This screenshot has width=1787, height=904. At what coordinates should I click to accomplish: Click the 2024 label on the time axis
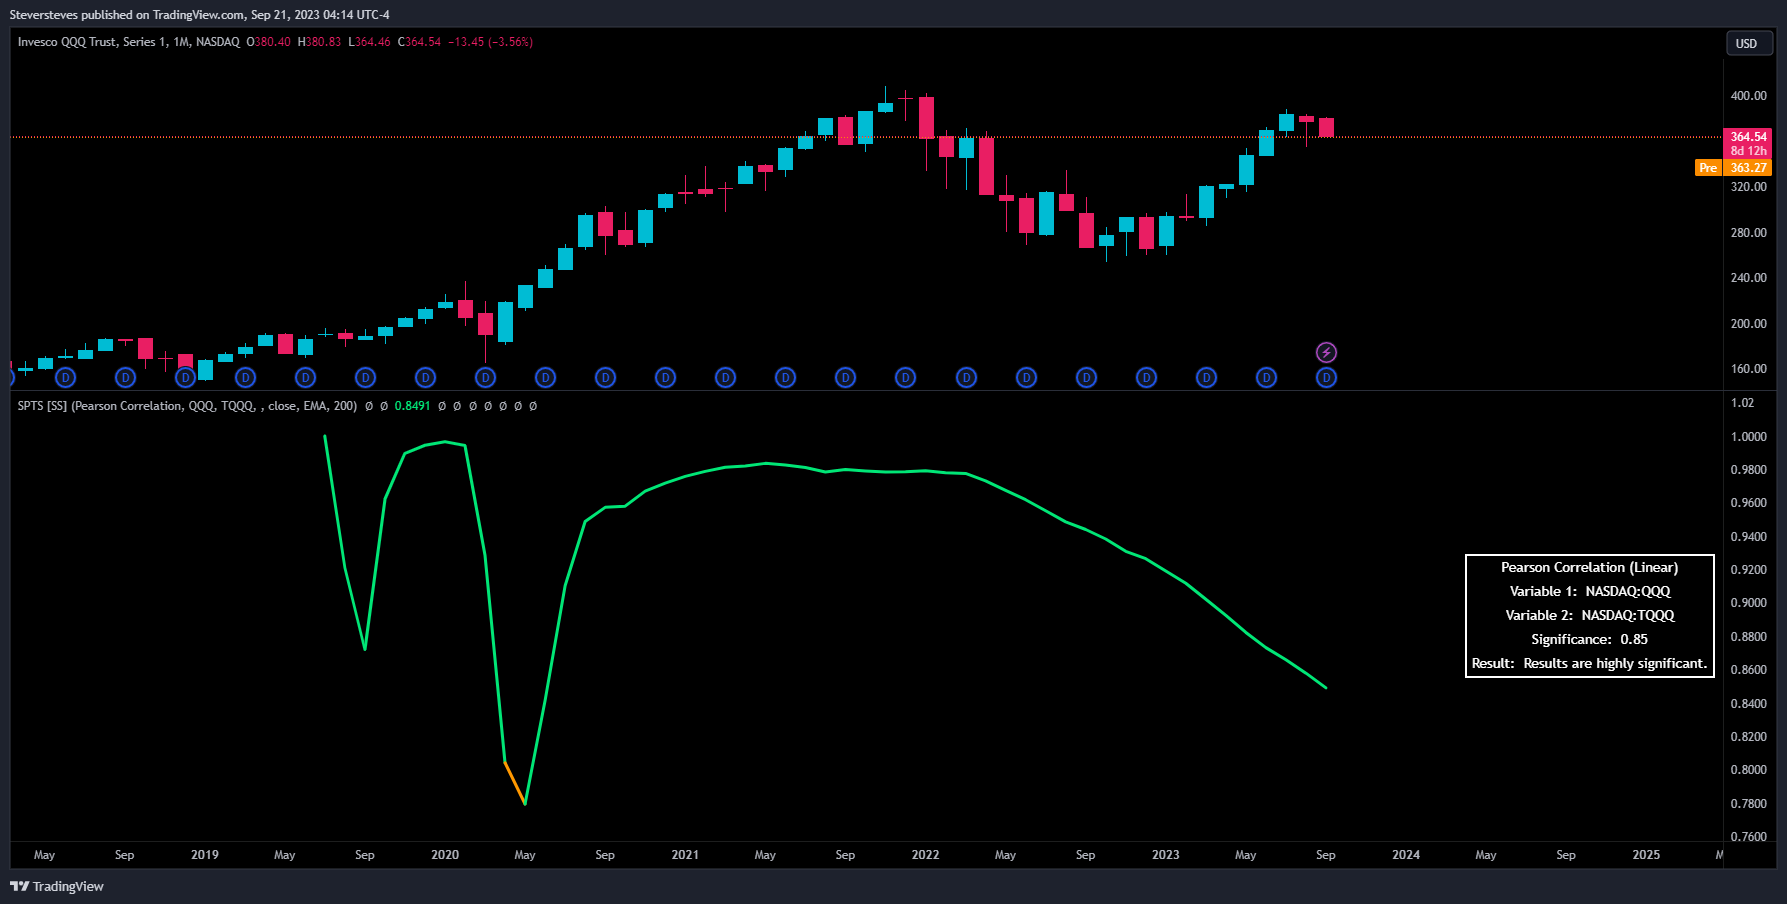click(1406, 855)
